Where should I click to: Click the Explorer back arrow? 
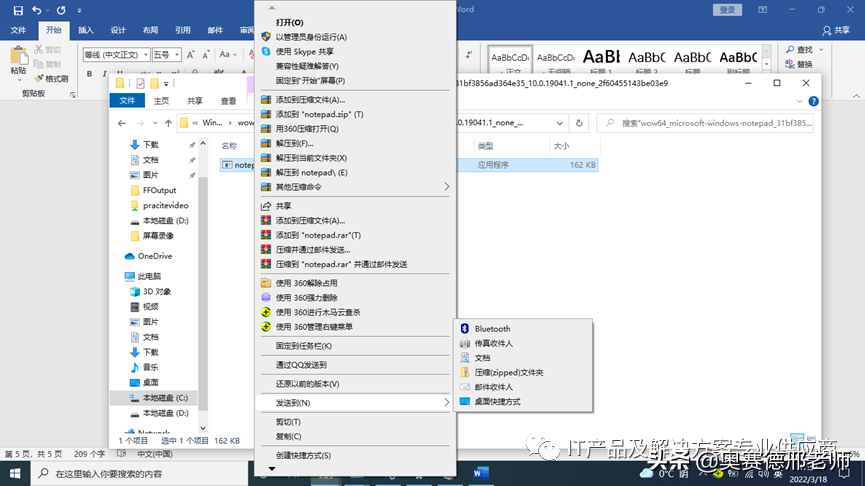(122, 123)
